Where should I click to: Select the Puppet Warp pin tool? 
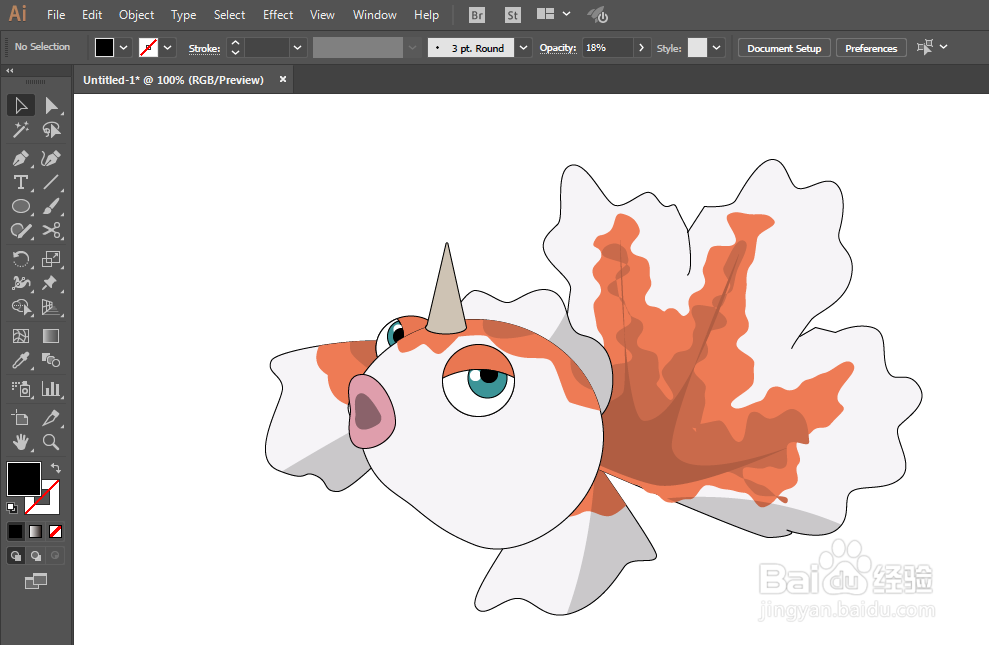[x=51, y=283]
